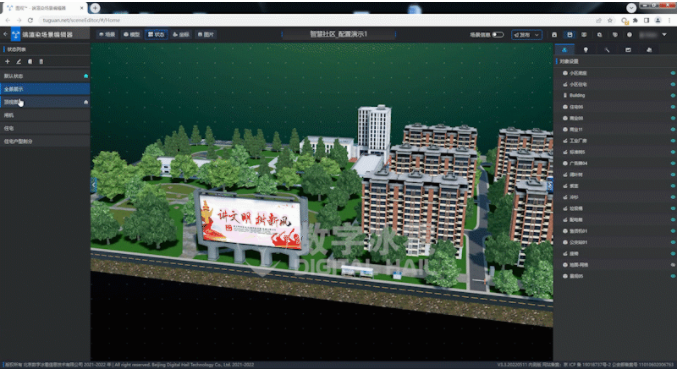This screenshot has width=678, height=369.
Task: Toggle visibility eye for 配电箱 row
Action: (673, 219)
